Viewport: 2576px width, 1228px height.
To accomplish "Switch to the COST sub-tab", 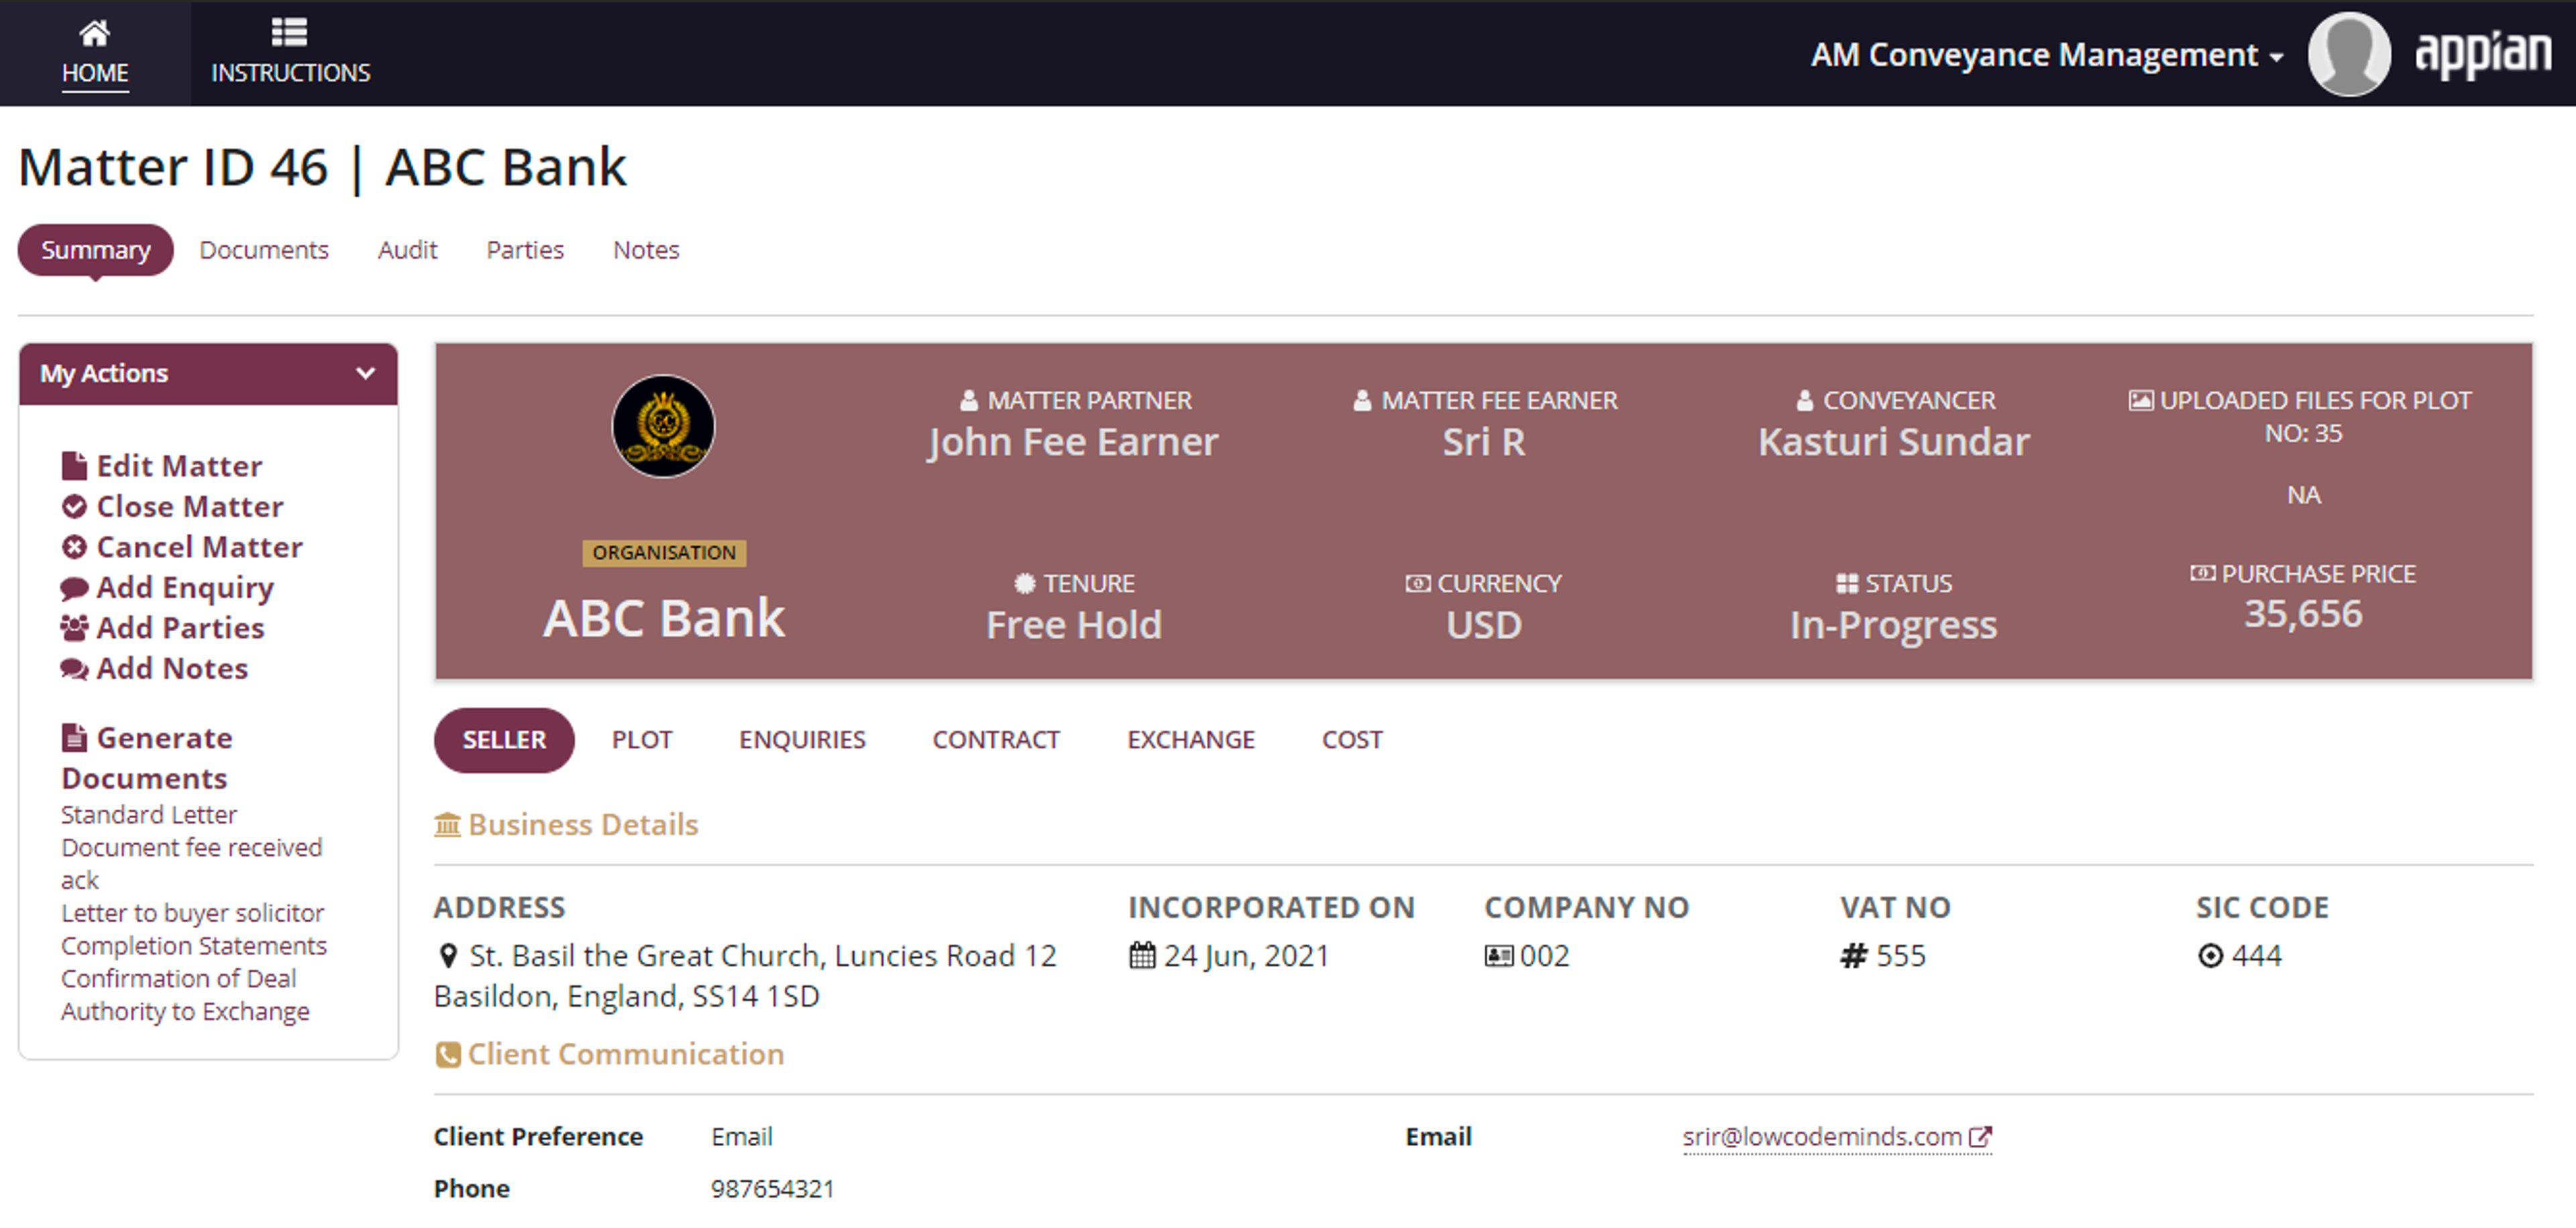I will (x=1352, y=740).
